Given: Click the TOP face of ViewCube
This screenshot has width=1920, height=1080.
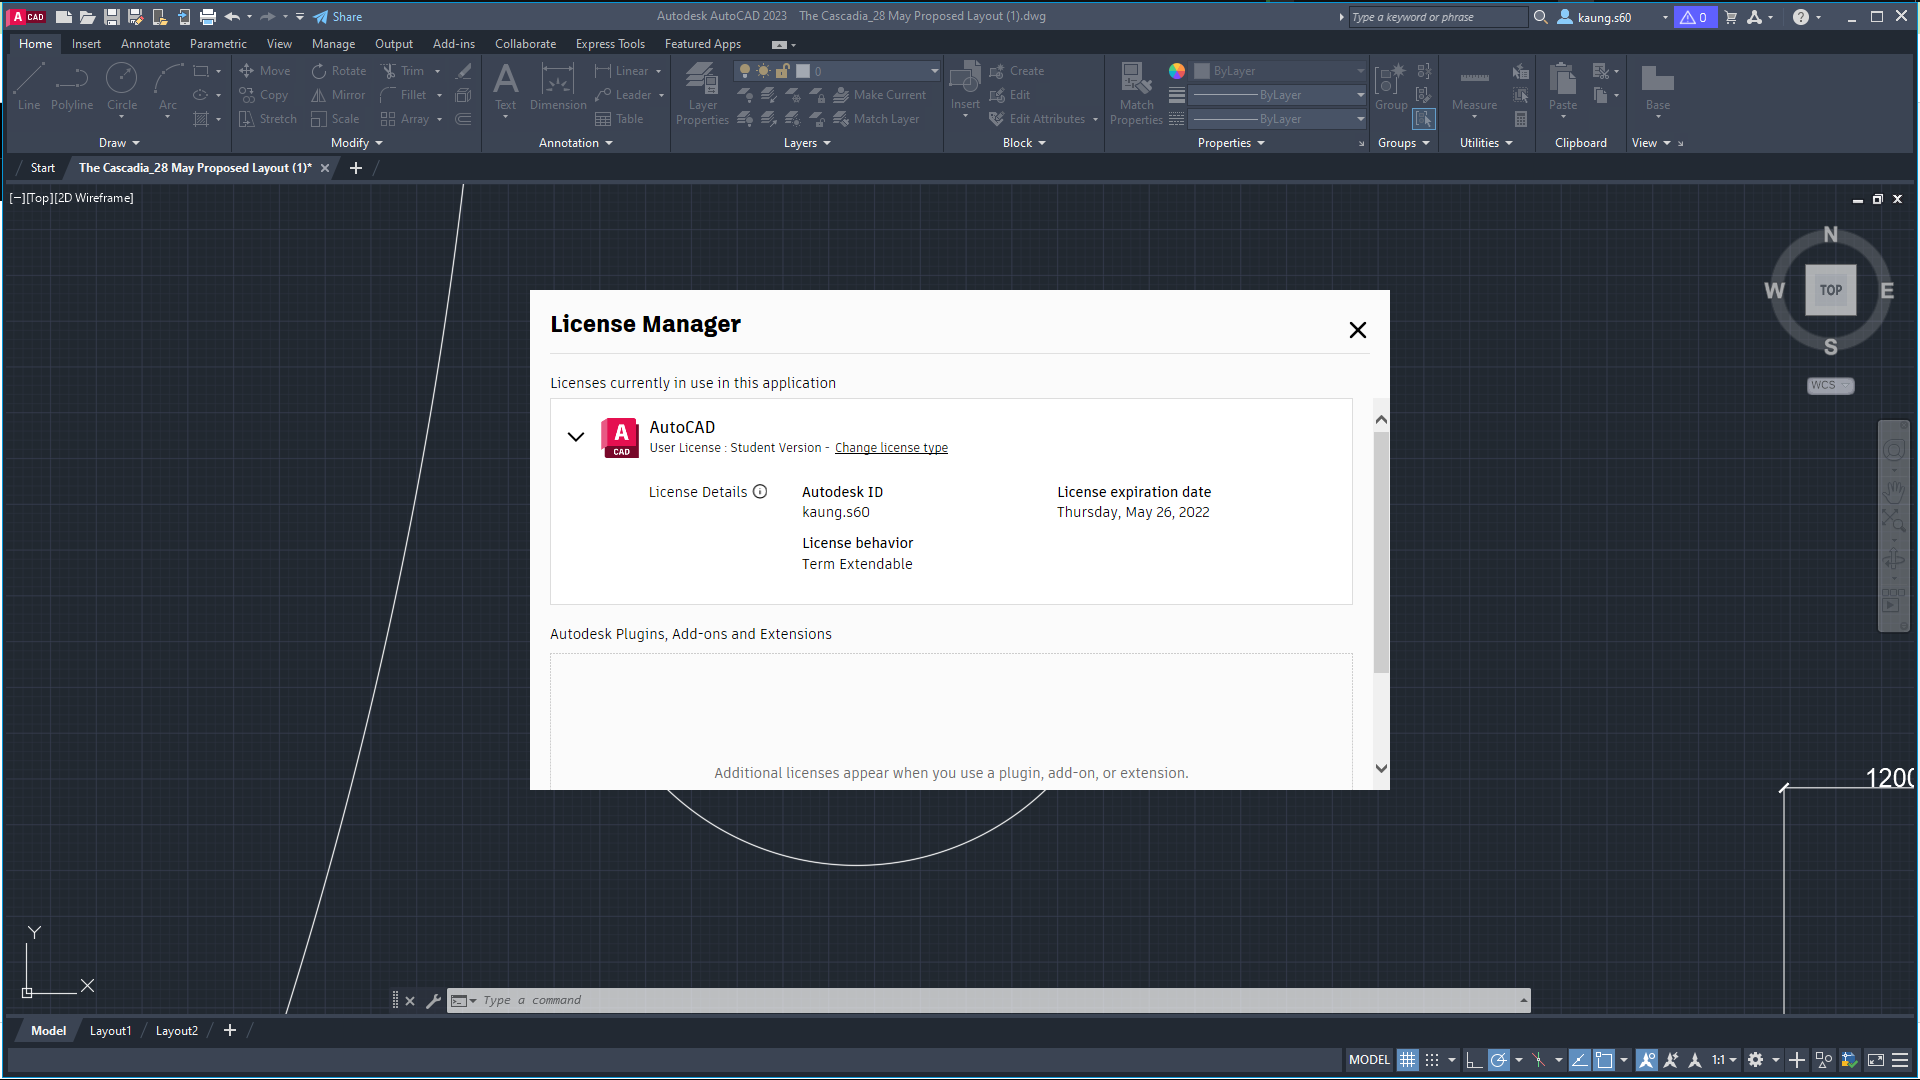Looking at the screenshot, I should (1830, 290).
